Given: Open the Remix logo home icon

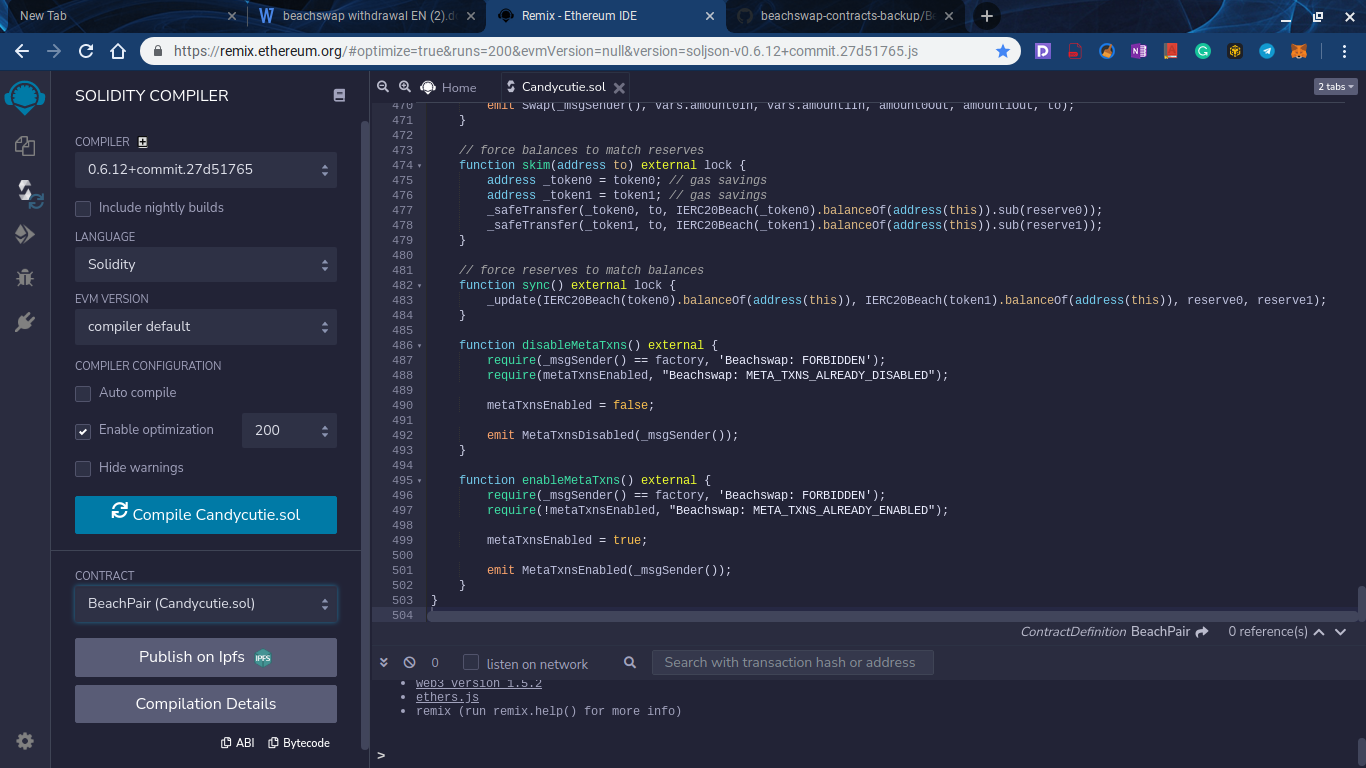Looking at the screenshot, I should point(25,97).
